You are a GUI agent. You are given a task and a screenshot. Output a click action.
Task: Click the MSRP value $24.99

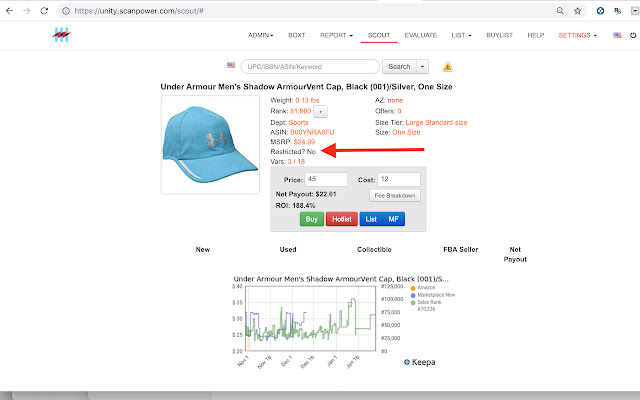click(x=304, y=142)
